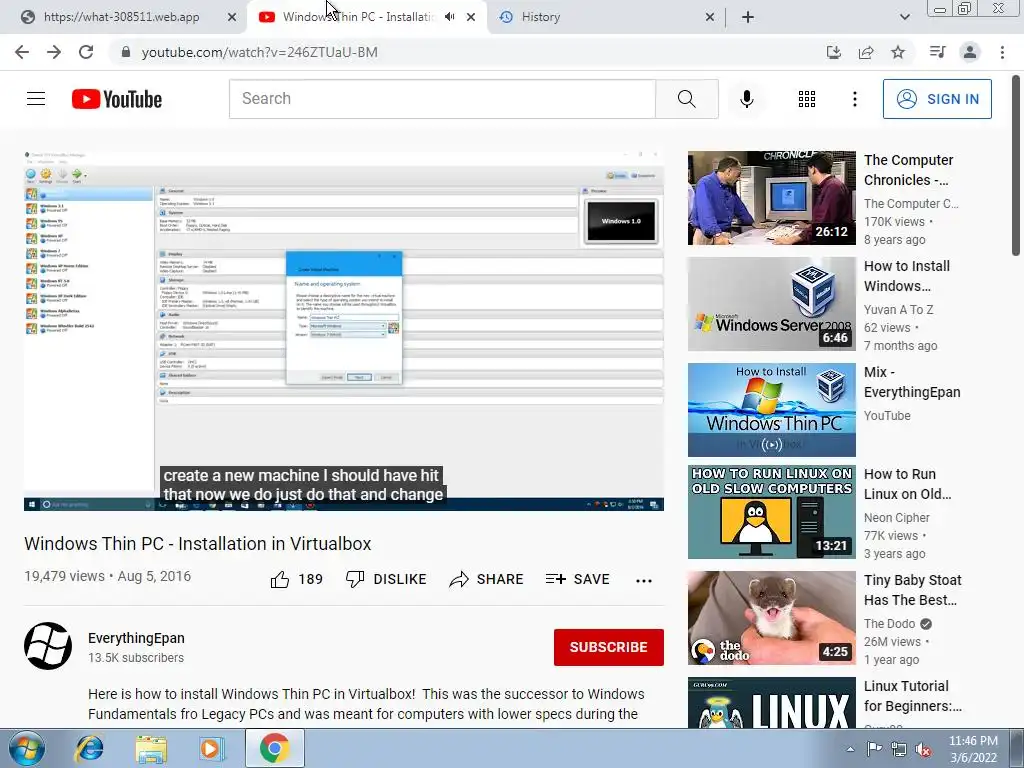Open Tiny Baby Stoat video thumbnail

point(771,618)
